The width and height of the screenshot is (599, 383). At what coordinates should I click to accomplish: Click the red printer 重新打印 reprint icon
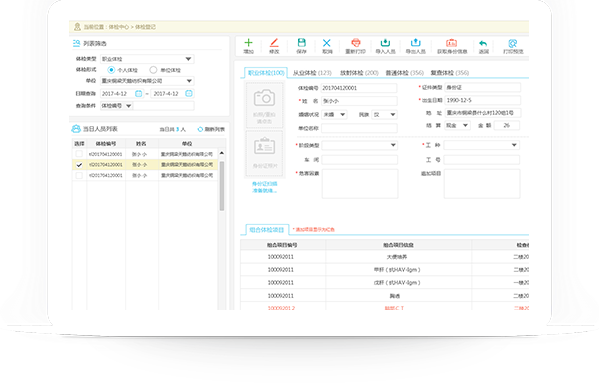[x=356, y=43]
